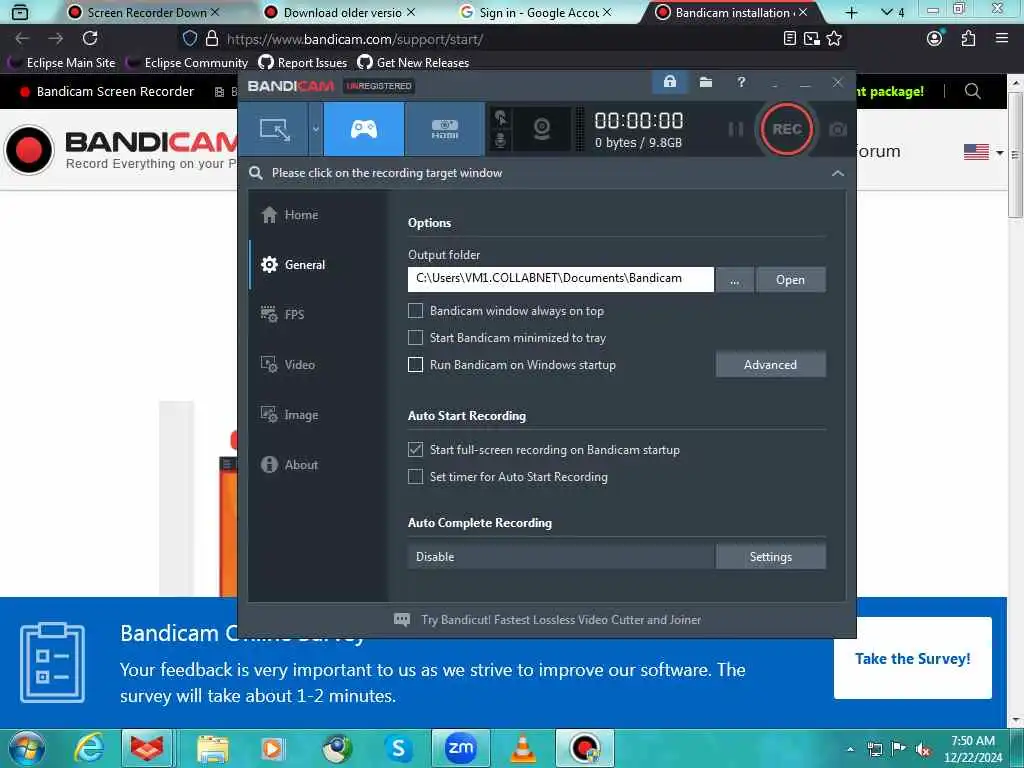Toggle reader view icon in address bar
1024x768 pixels.
(x=790, y=39)
